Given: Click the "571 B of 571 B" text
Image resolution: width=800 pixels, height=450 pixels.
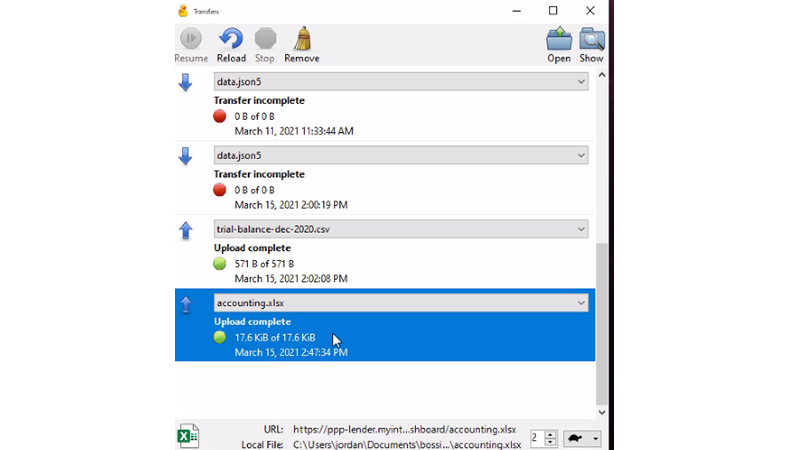Looking at the screenshot, I should pyautogui.click(x=264, y=264).
